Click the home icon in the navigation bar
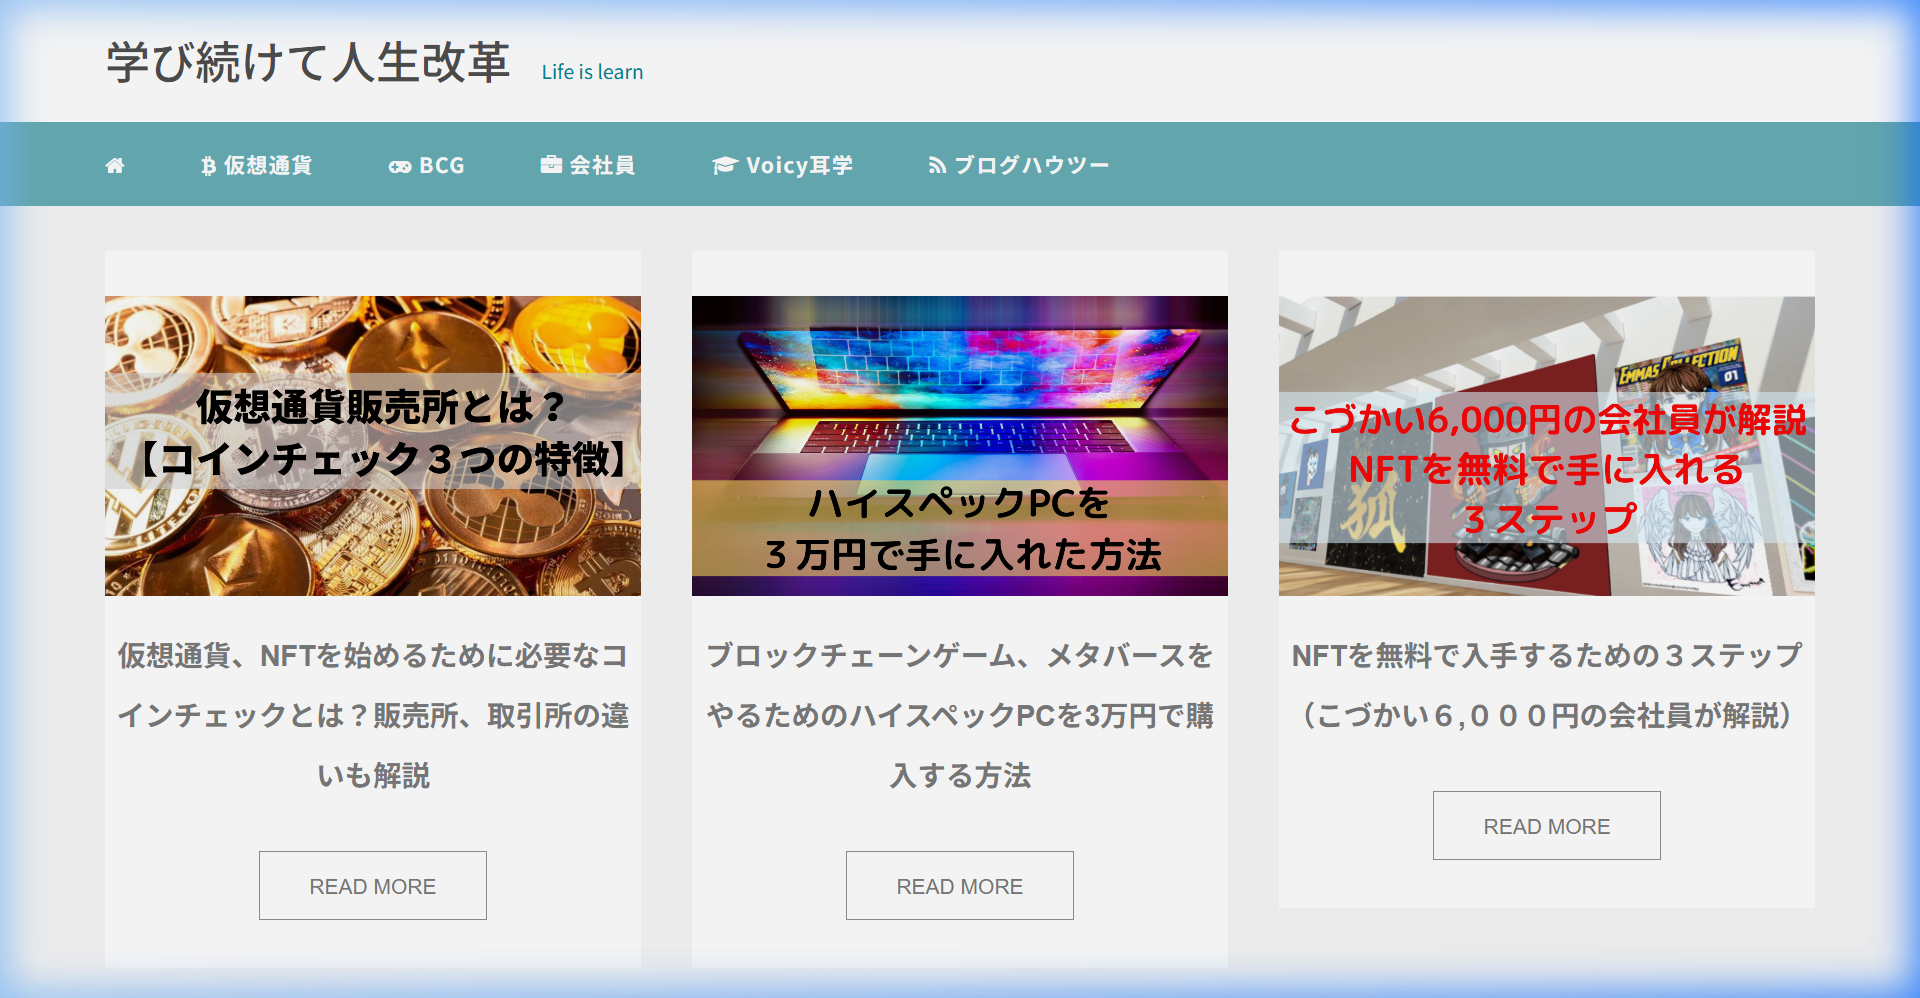The height and width of the screenshot is (998, 1920). pyautogui.click(x=115, y=165)
